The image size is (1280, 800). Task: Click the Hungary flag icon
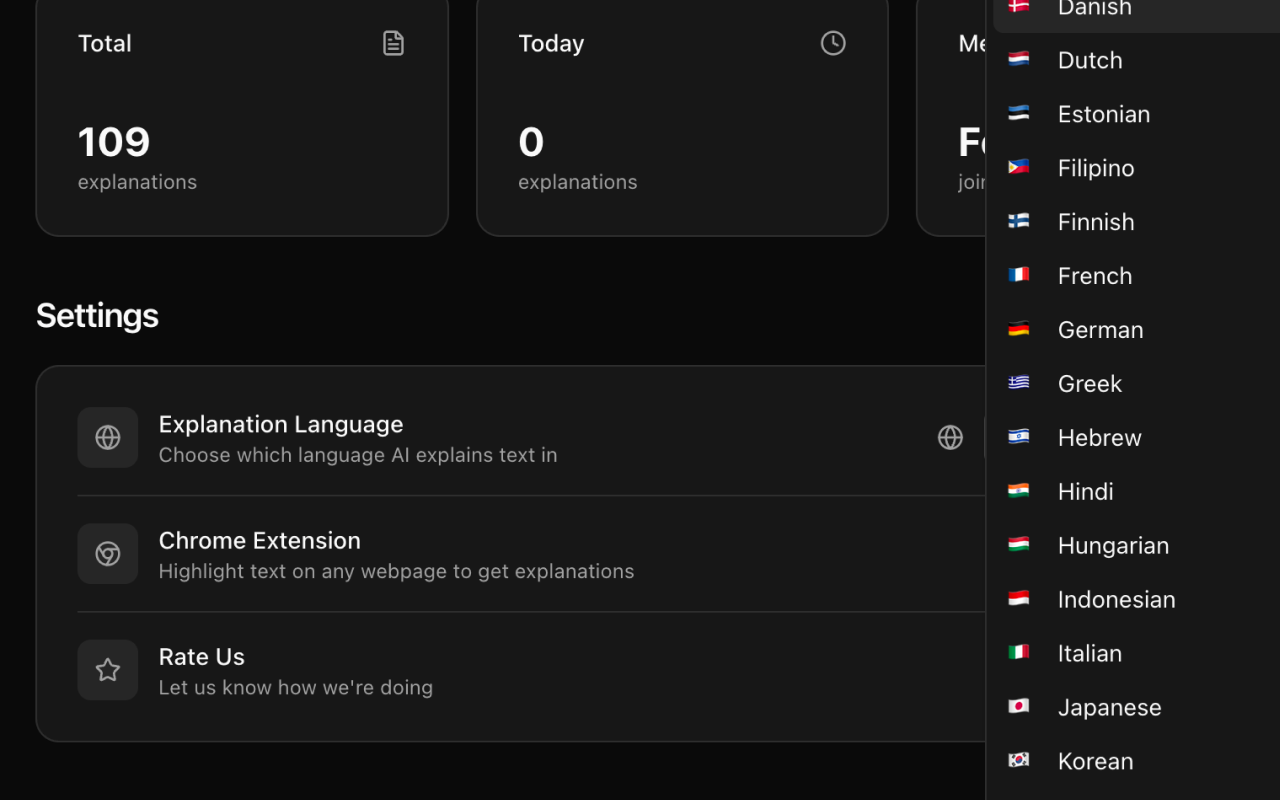(1019, 545)
